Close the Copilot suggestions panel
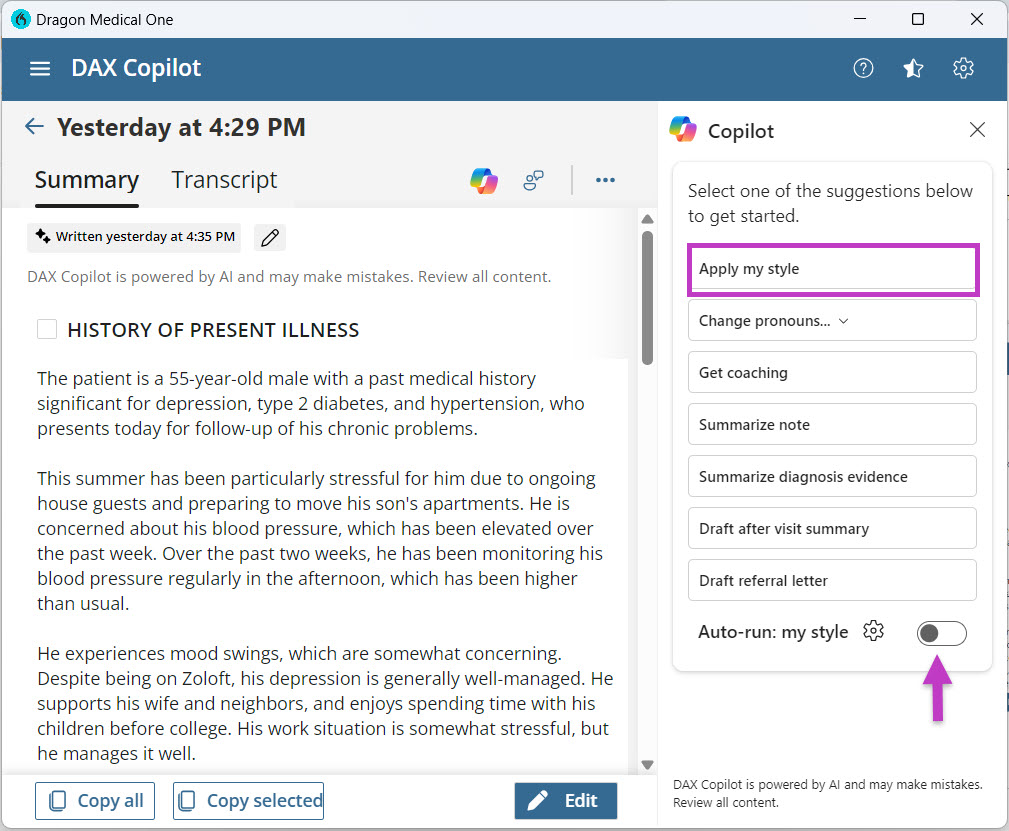The image size is (1009, 831). pyautogui.click(x=977, y=130)
